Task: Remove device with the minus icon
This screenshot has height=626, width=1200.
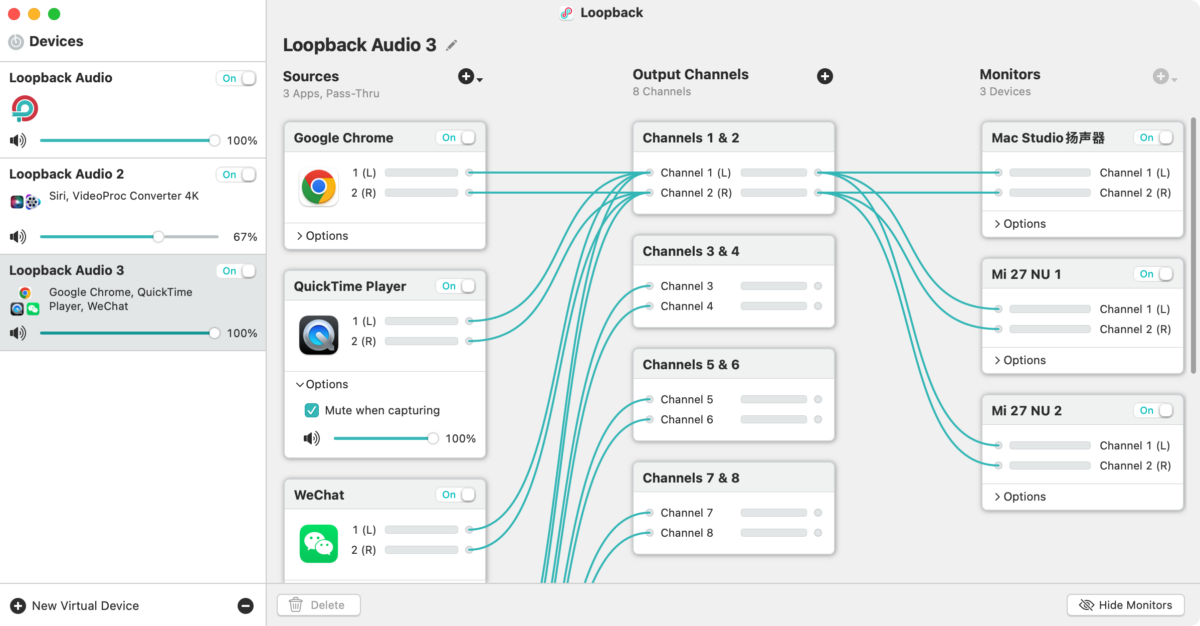Action: (x=245, y=606)
